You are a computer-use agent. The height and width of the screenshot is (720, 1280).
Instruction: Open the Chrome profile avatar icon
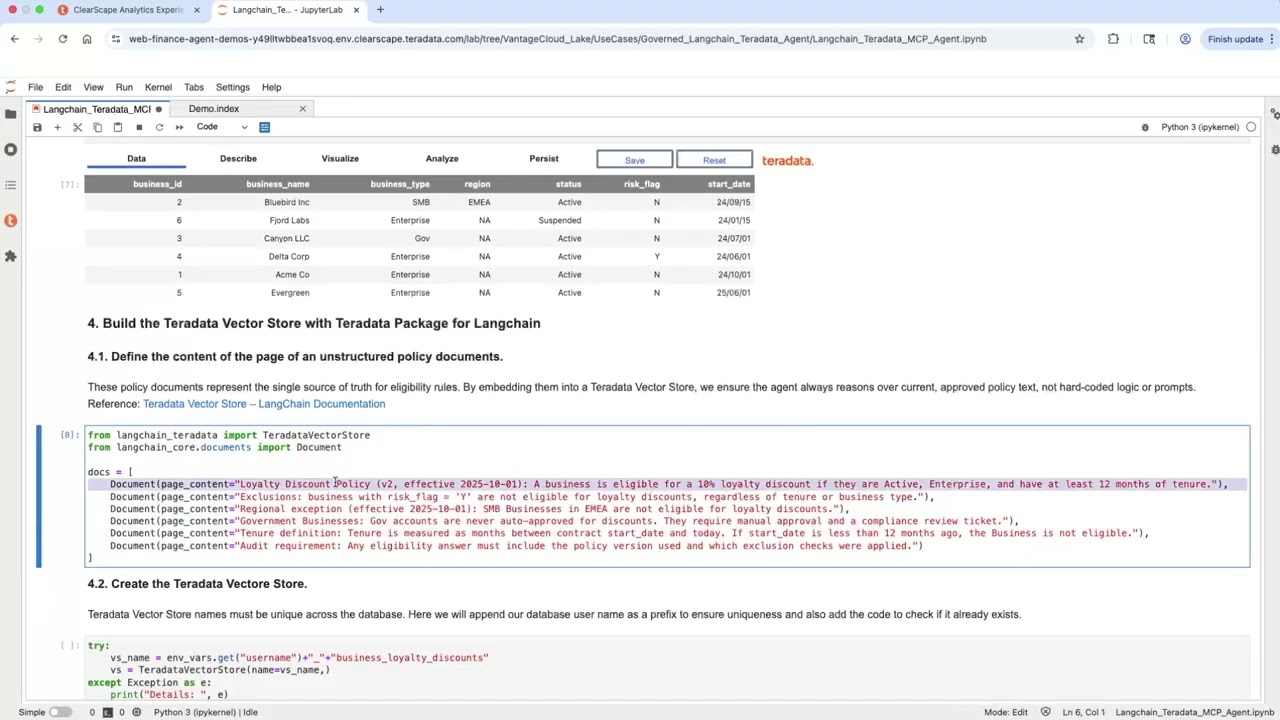pyautogui.click(x=1185, y=39)
